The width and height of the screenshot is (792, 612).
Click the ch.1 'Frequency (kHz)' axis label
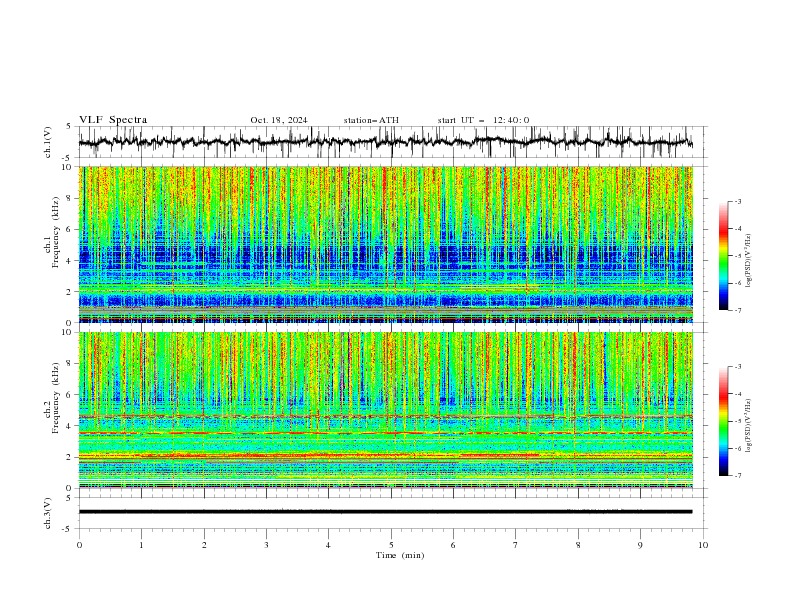[x=56, y=230]
